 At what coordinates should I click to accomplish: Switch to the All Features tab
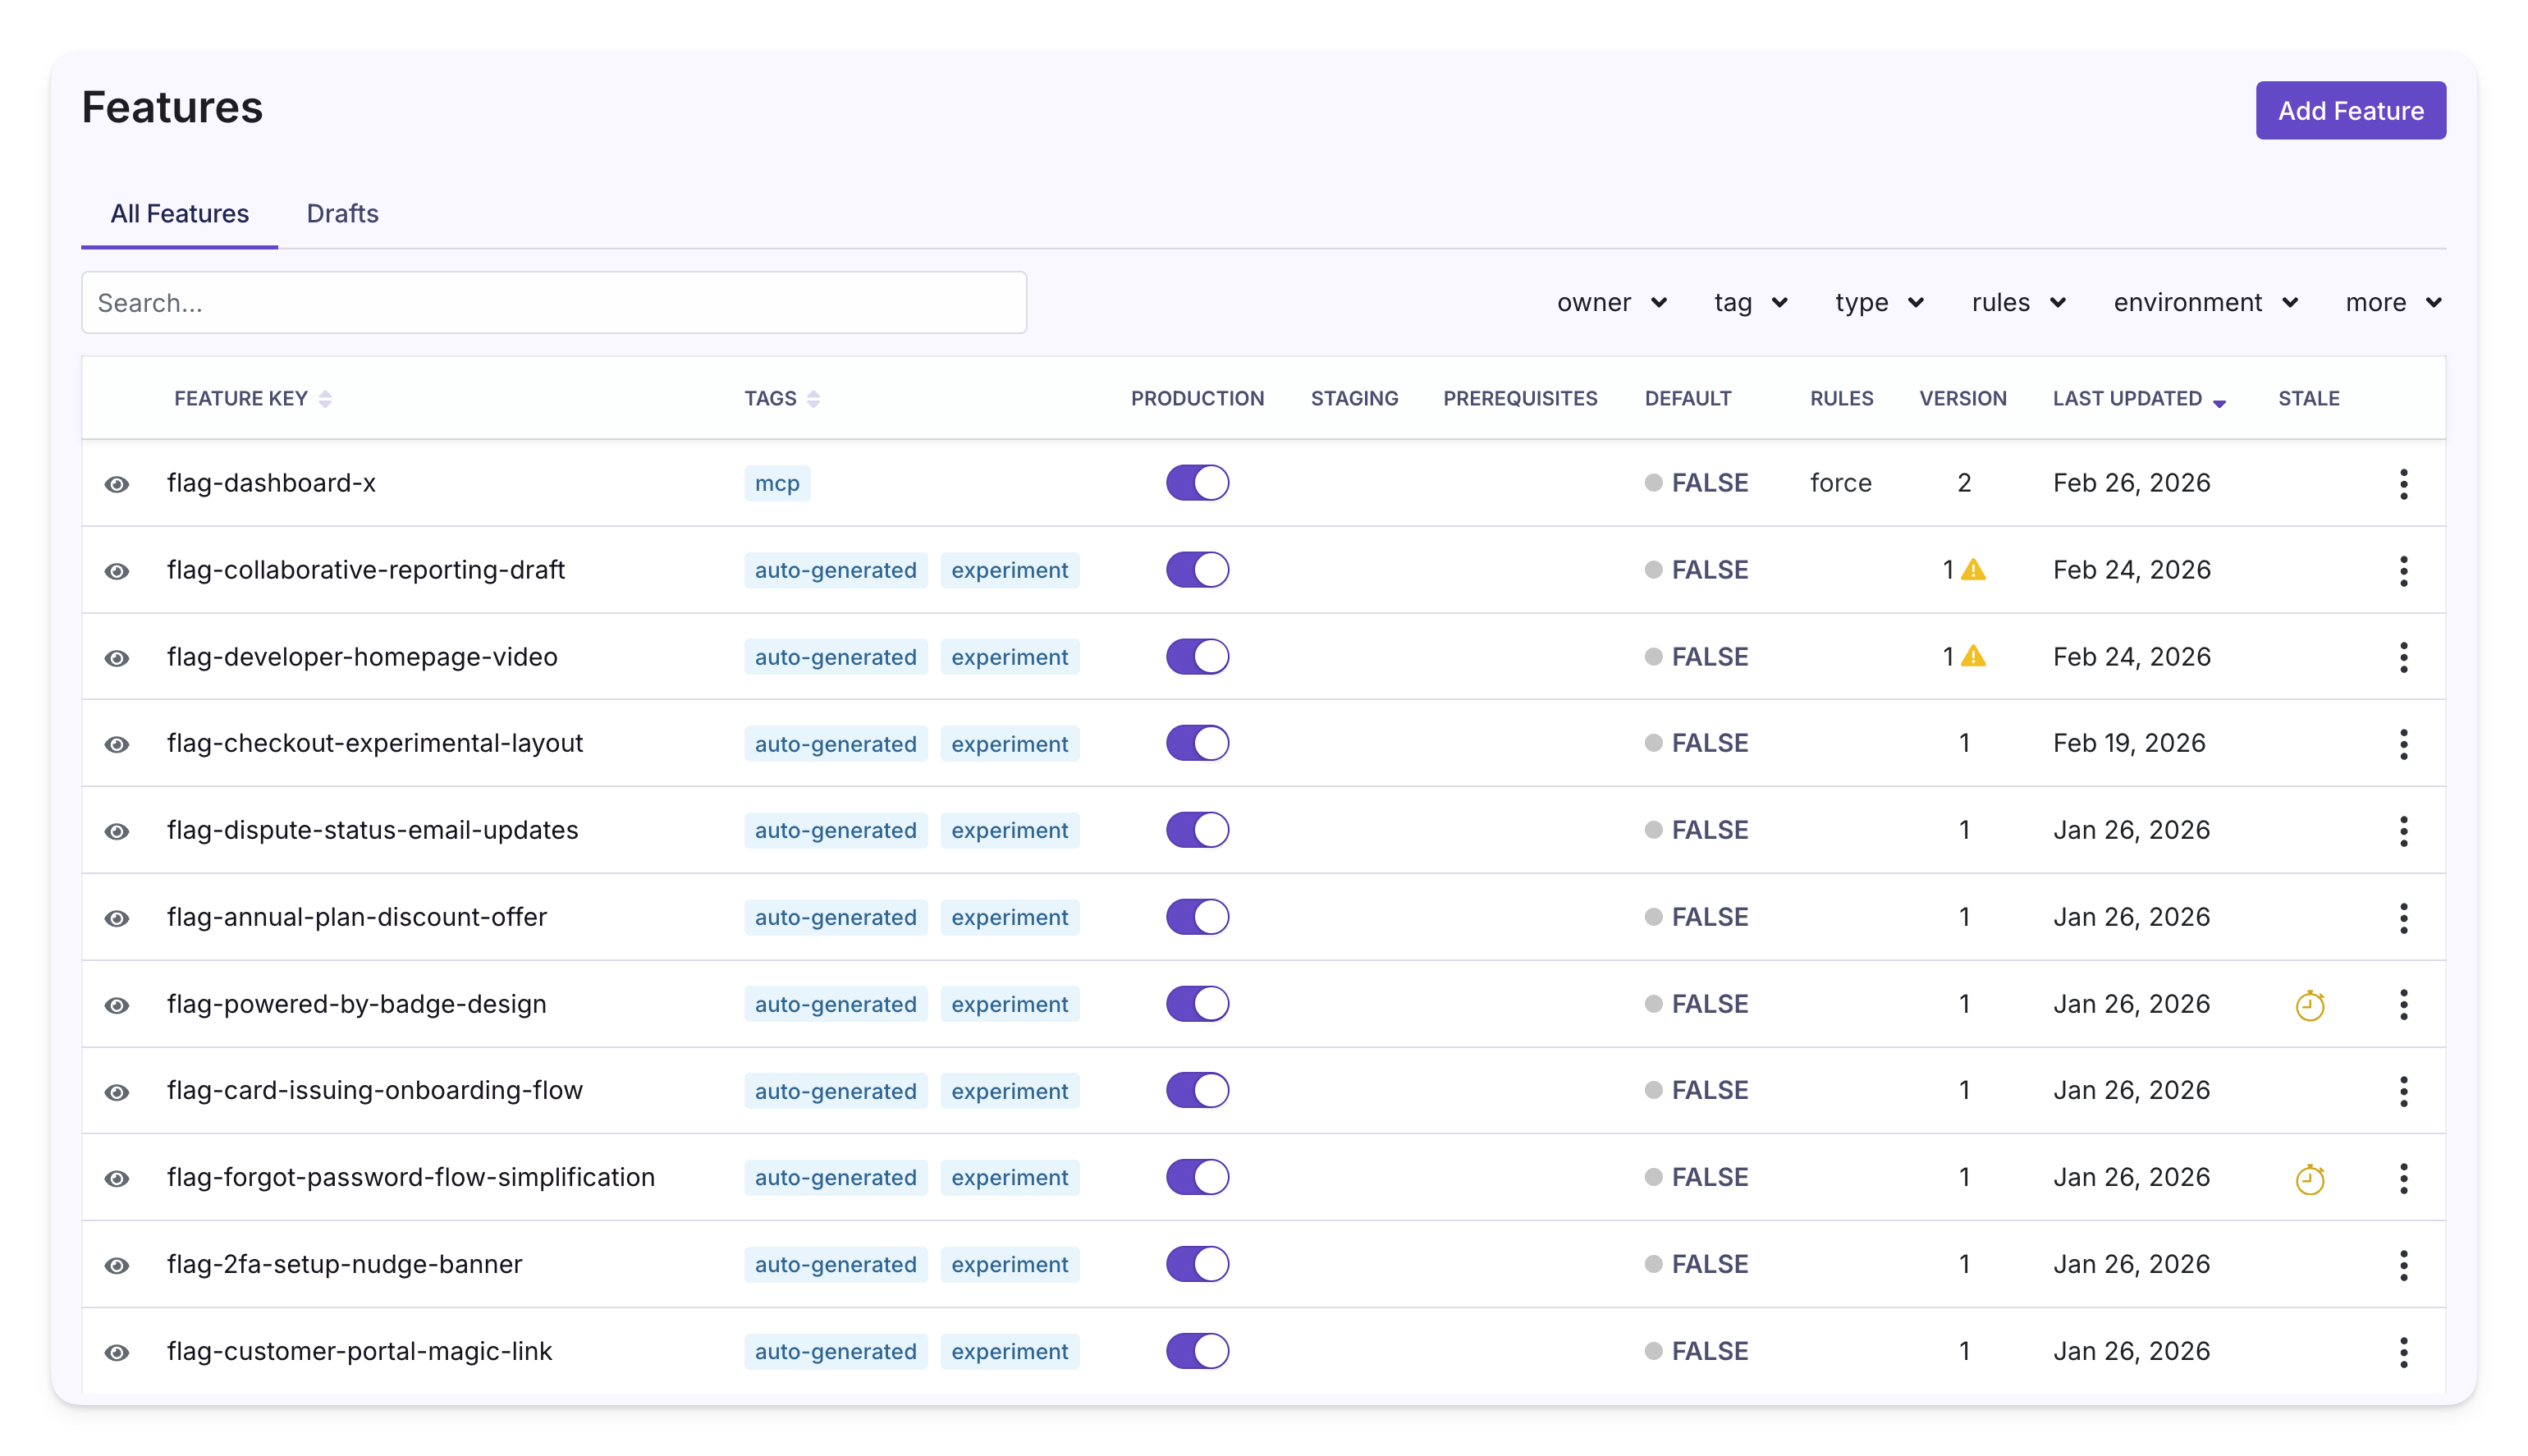pos(179,213)
